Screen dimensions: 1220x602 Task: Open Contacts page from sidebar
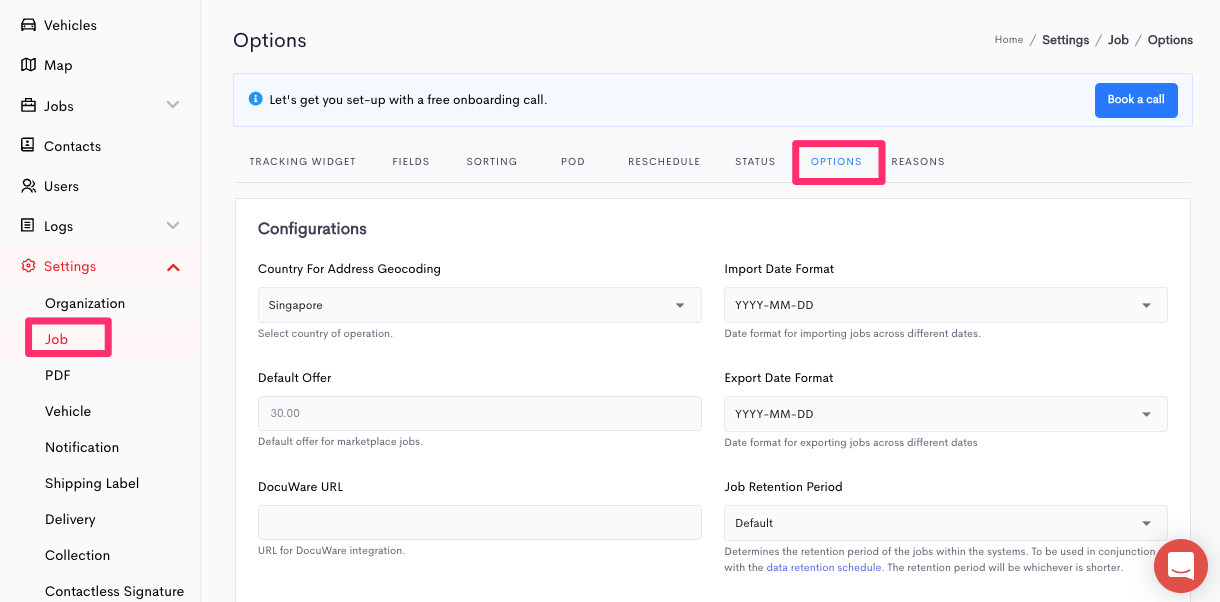tap(72, 146)
